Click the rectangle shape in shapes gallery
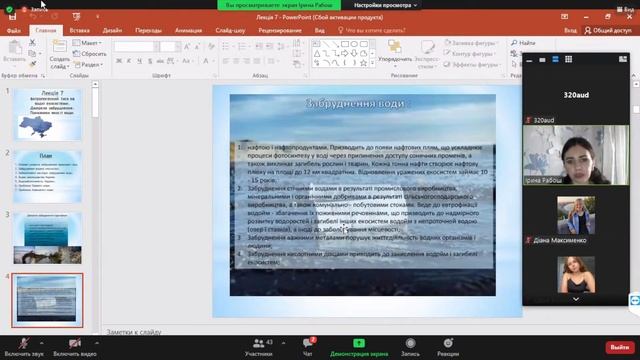 [345, 44]
